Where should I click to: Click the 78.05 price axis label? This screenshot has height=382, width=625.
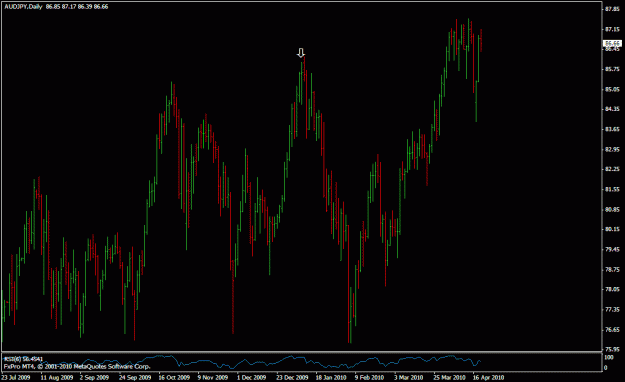point(612,289)
